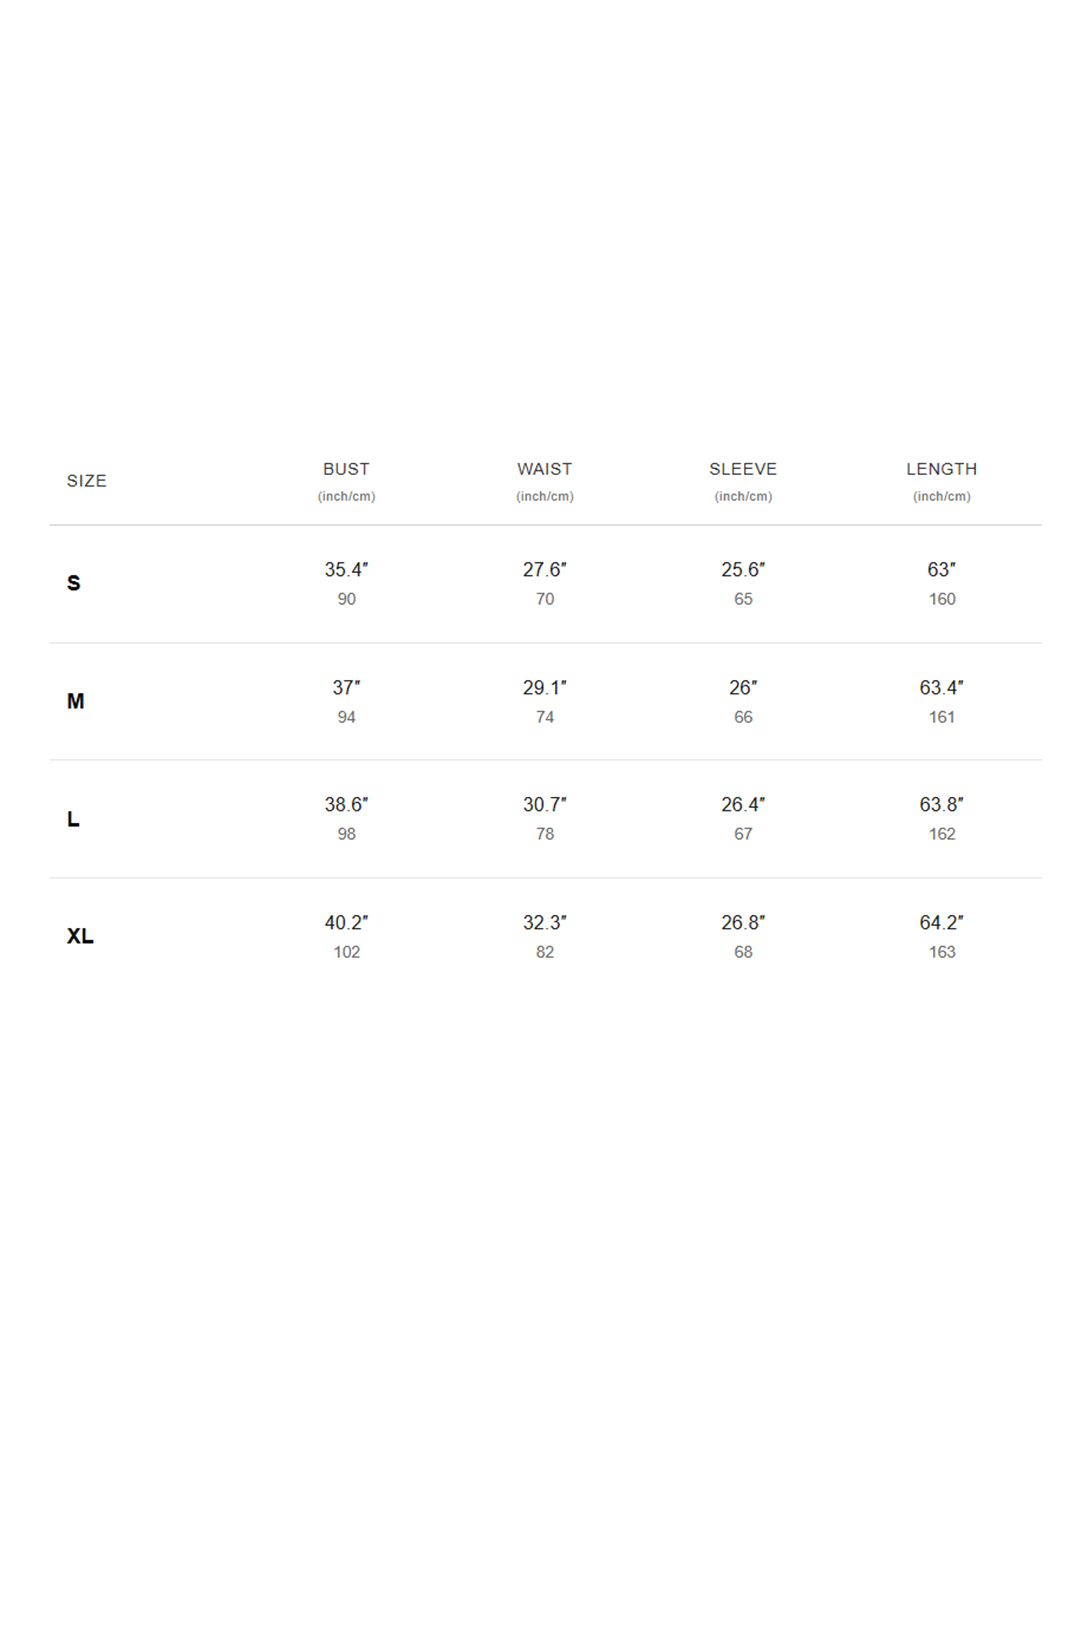Click the 40.2" bust value for XL

click(346, 923)
